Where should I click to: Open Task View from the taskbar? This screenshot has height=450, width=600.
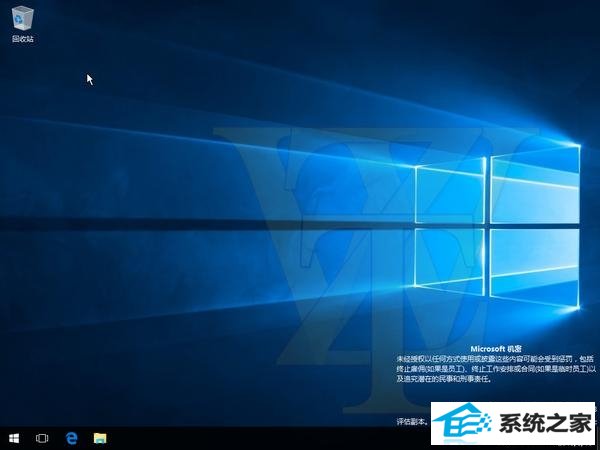point(42,438)
